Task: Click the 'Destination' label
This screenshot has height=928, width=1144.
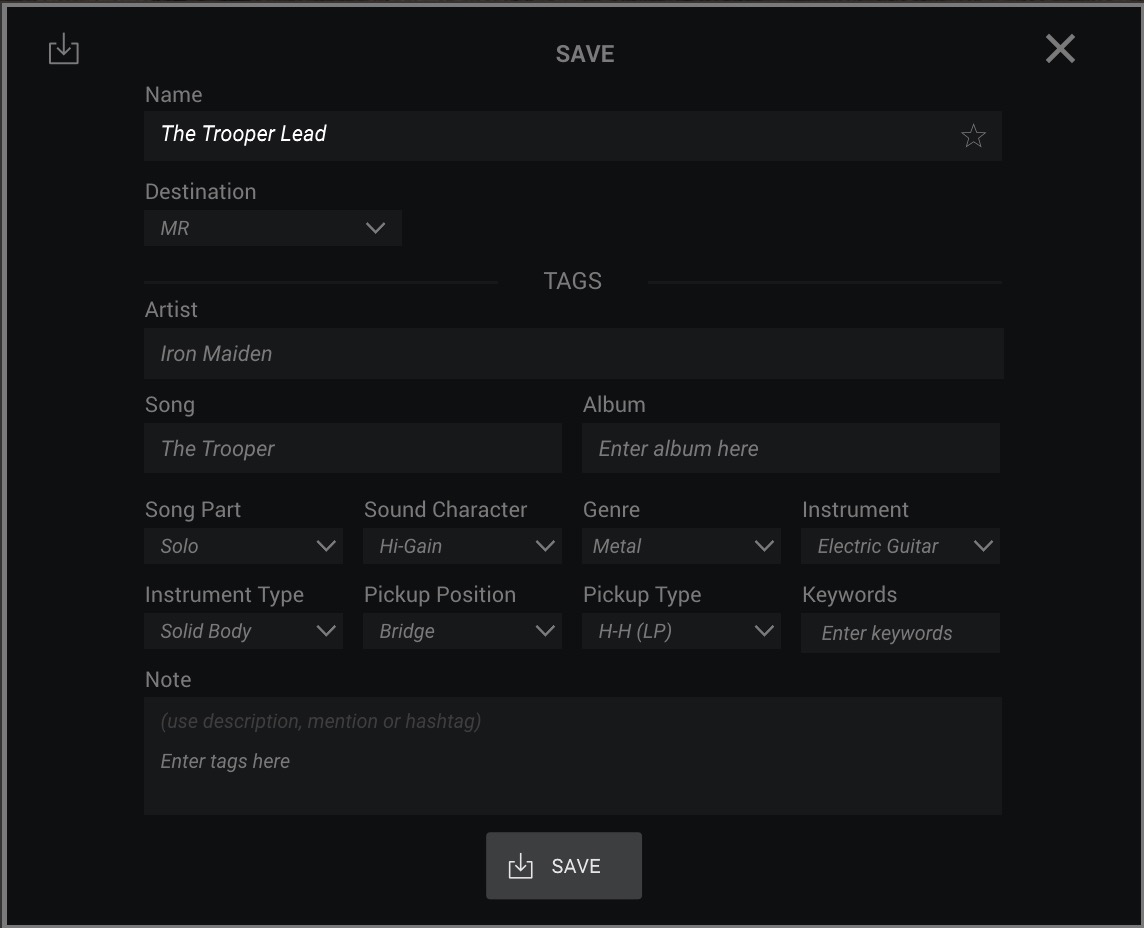Action: (201, 191)
